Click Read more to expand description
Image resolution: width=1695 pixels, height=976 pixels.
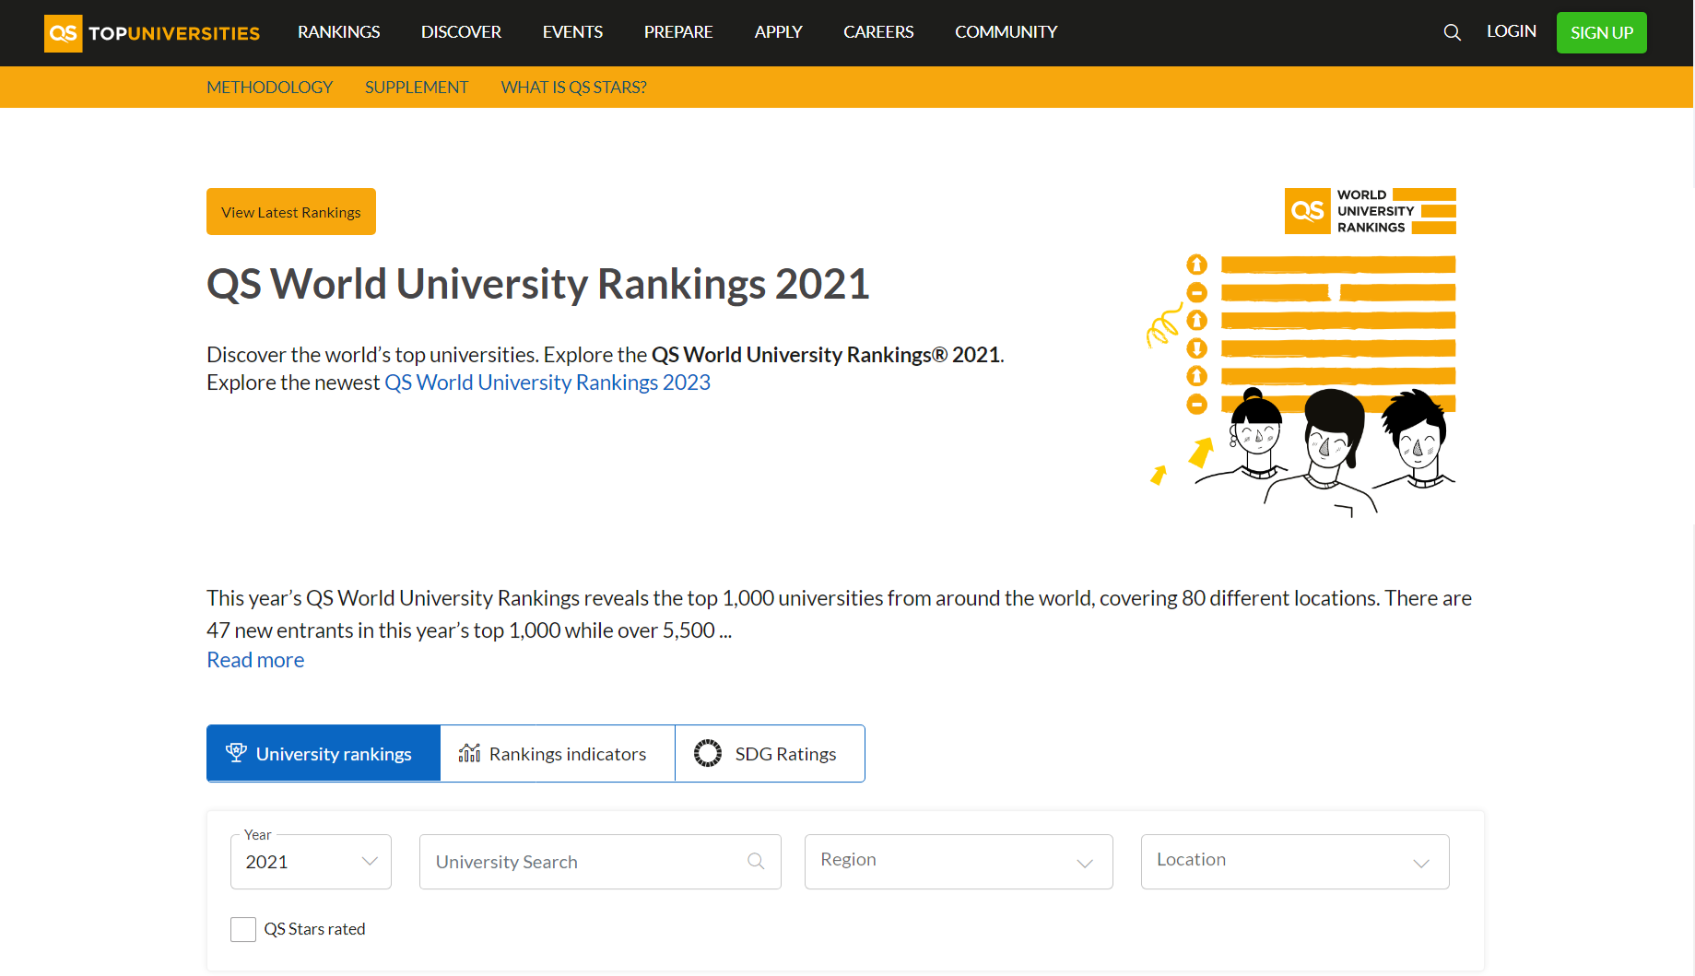[255, 660]
